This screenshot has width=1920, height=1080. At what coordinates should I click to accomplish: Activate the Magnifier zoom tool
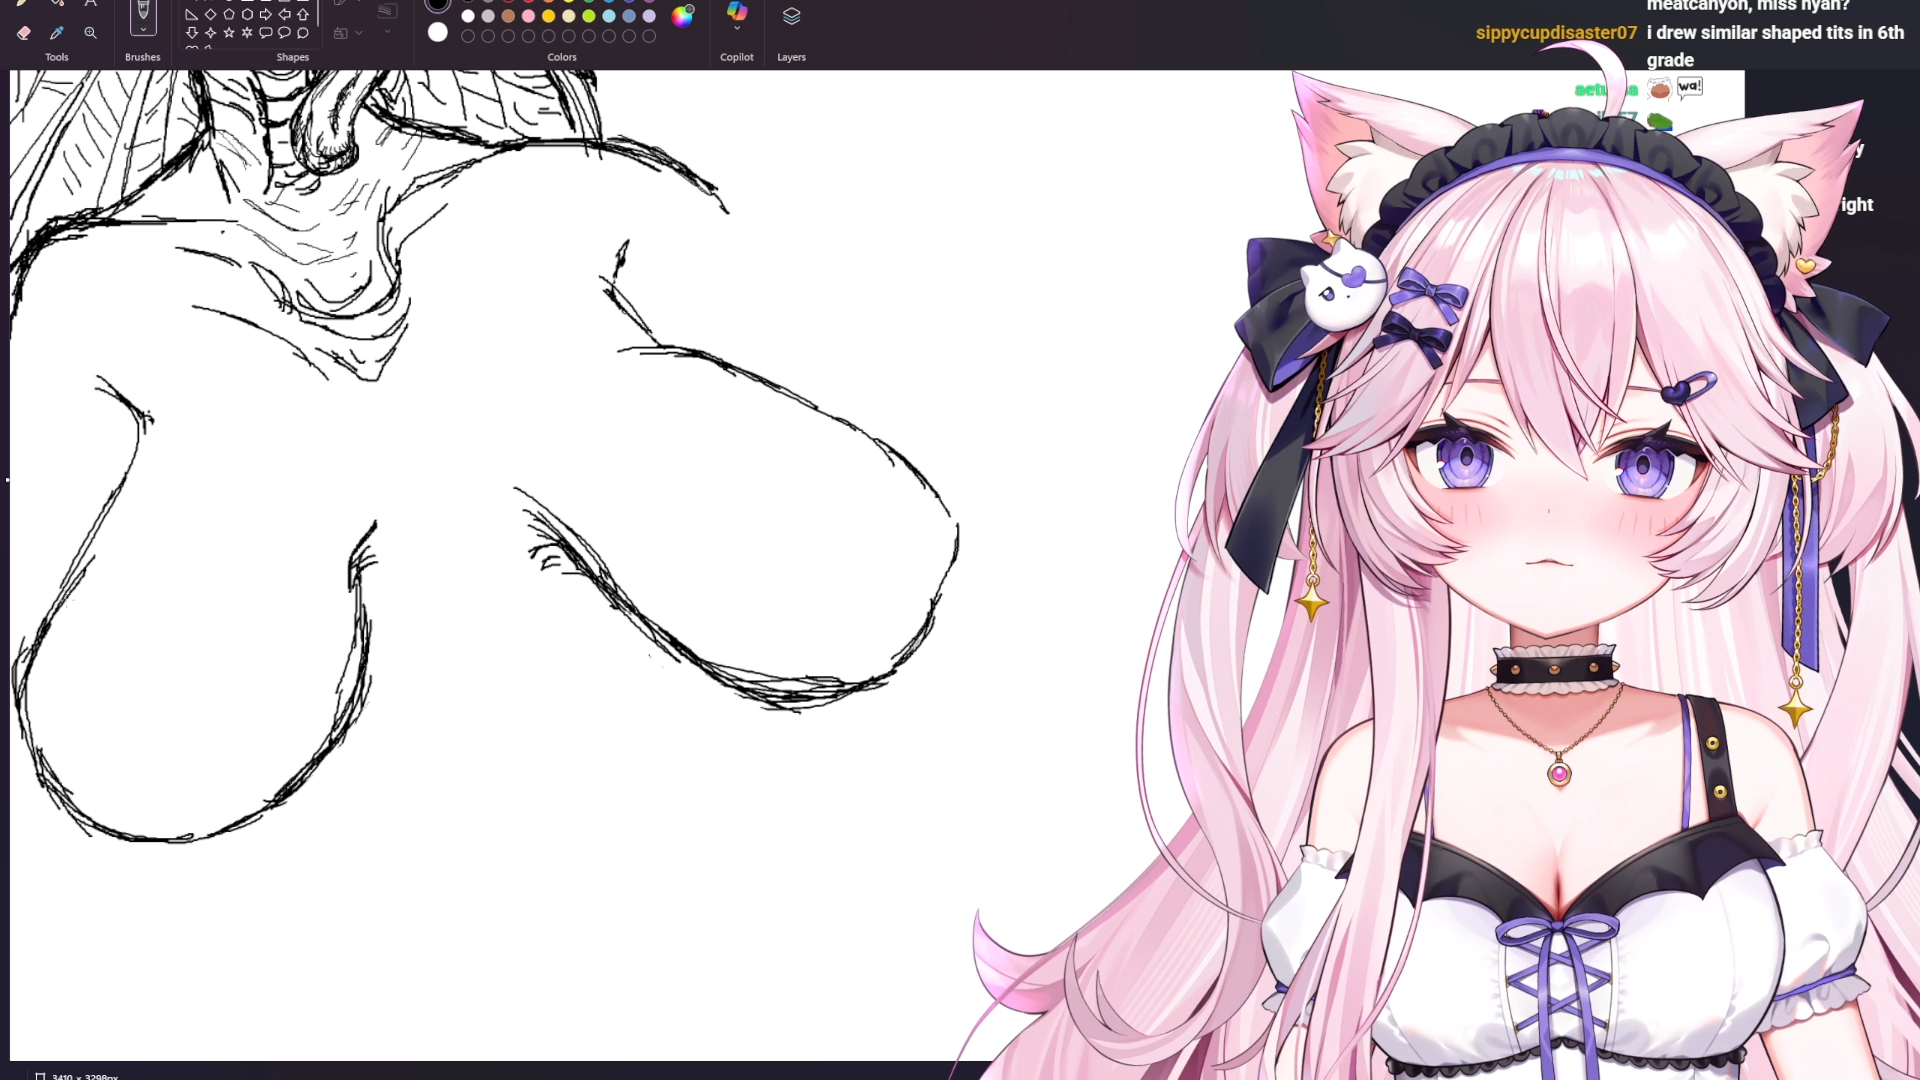click(x=91, y=33)
